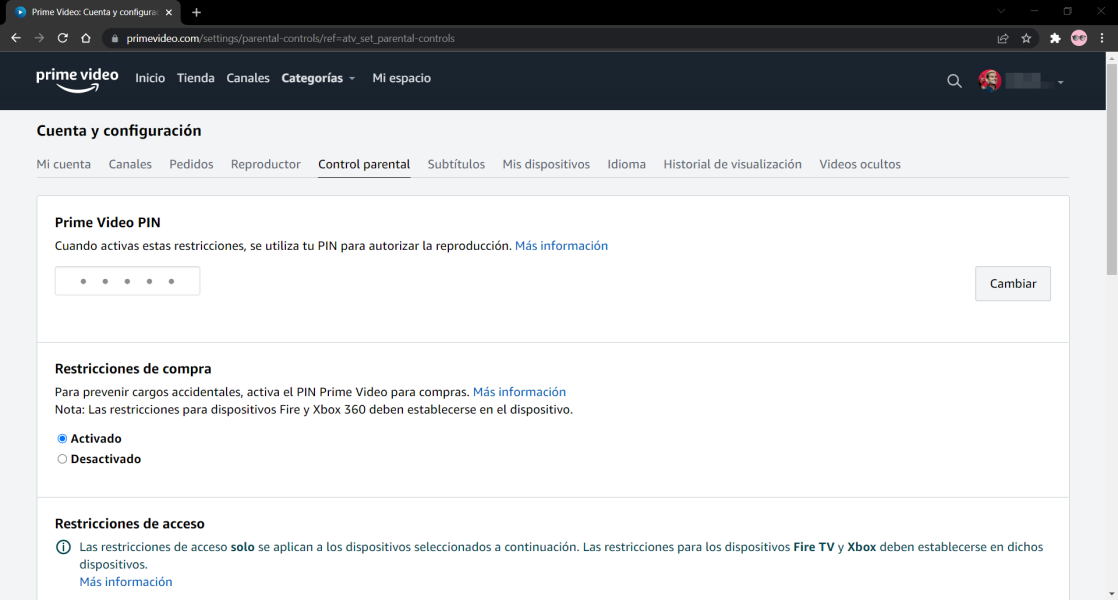Screen dimensions: 1118x600
Task: Expand the Categorías dropdown
Action: click(x=318, y=78)
